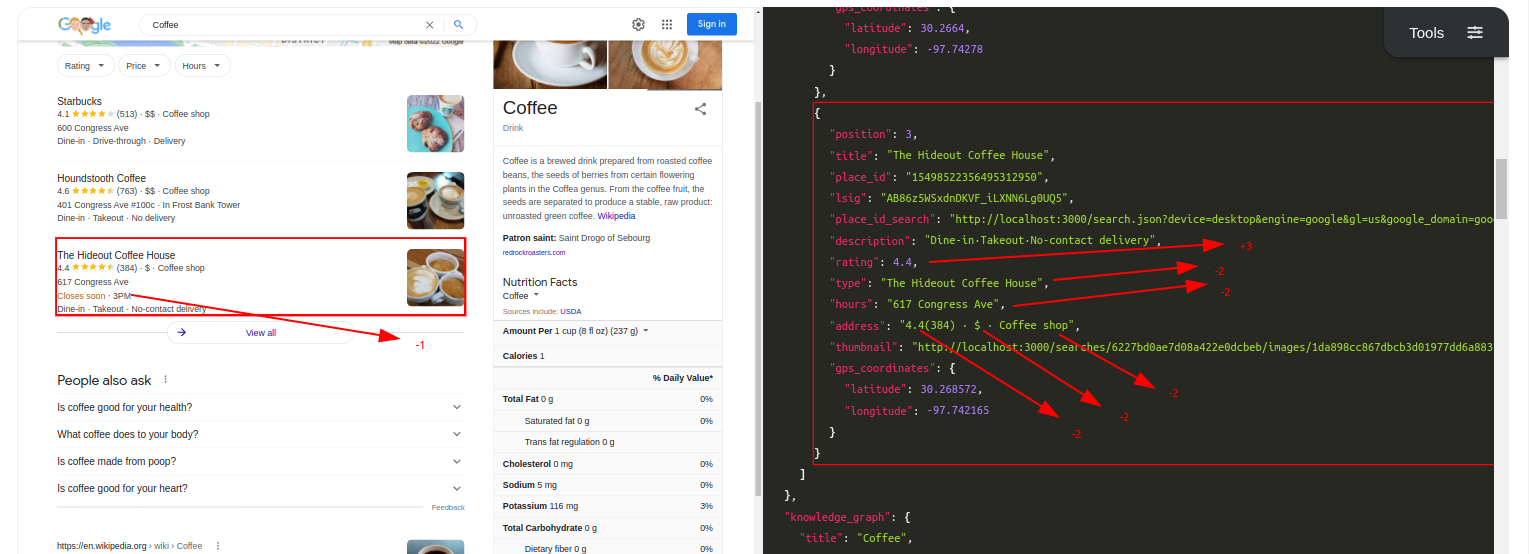The height and width of the screenshot is (554, 1529).
Task: Click the Drink subtitle under Coffee
Action: pyautogui.click(x=513, y=128)
